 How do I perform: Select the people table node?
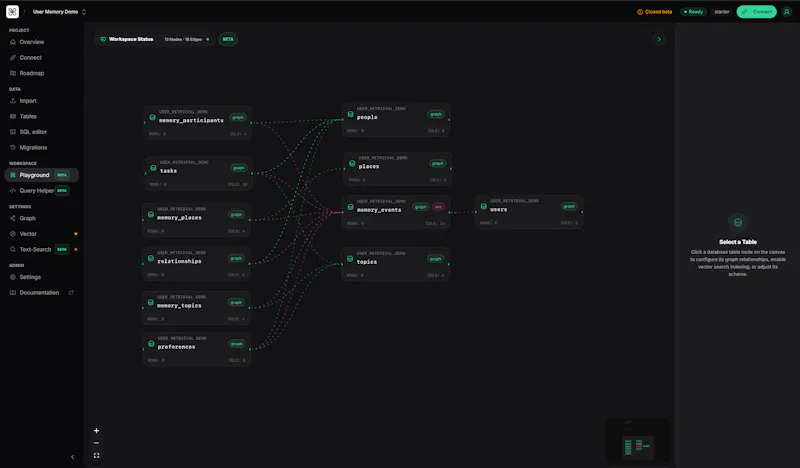click(x=396, y=119)
